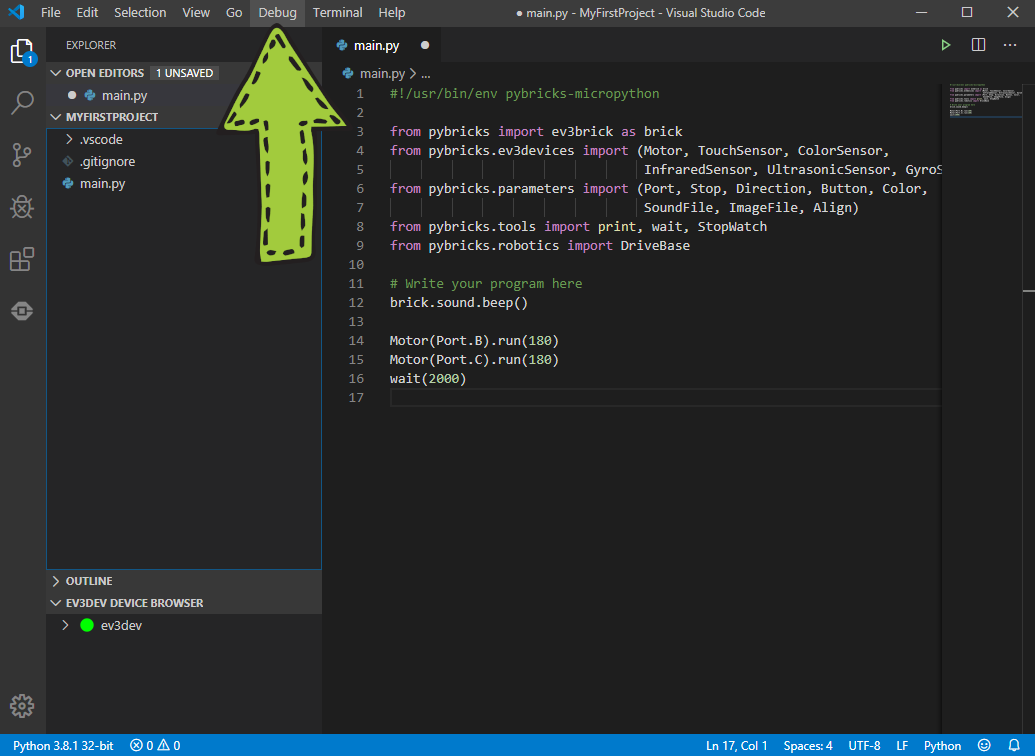The height and width of the screenshot is (756, 1035).
Task: Click main.py in the breadcrumb
Action: point(382,73)
